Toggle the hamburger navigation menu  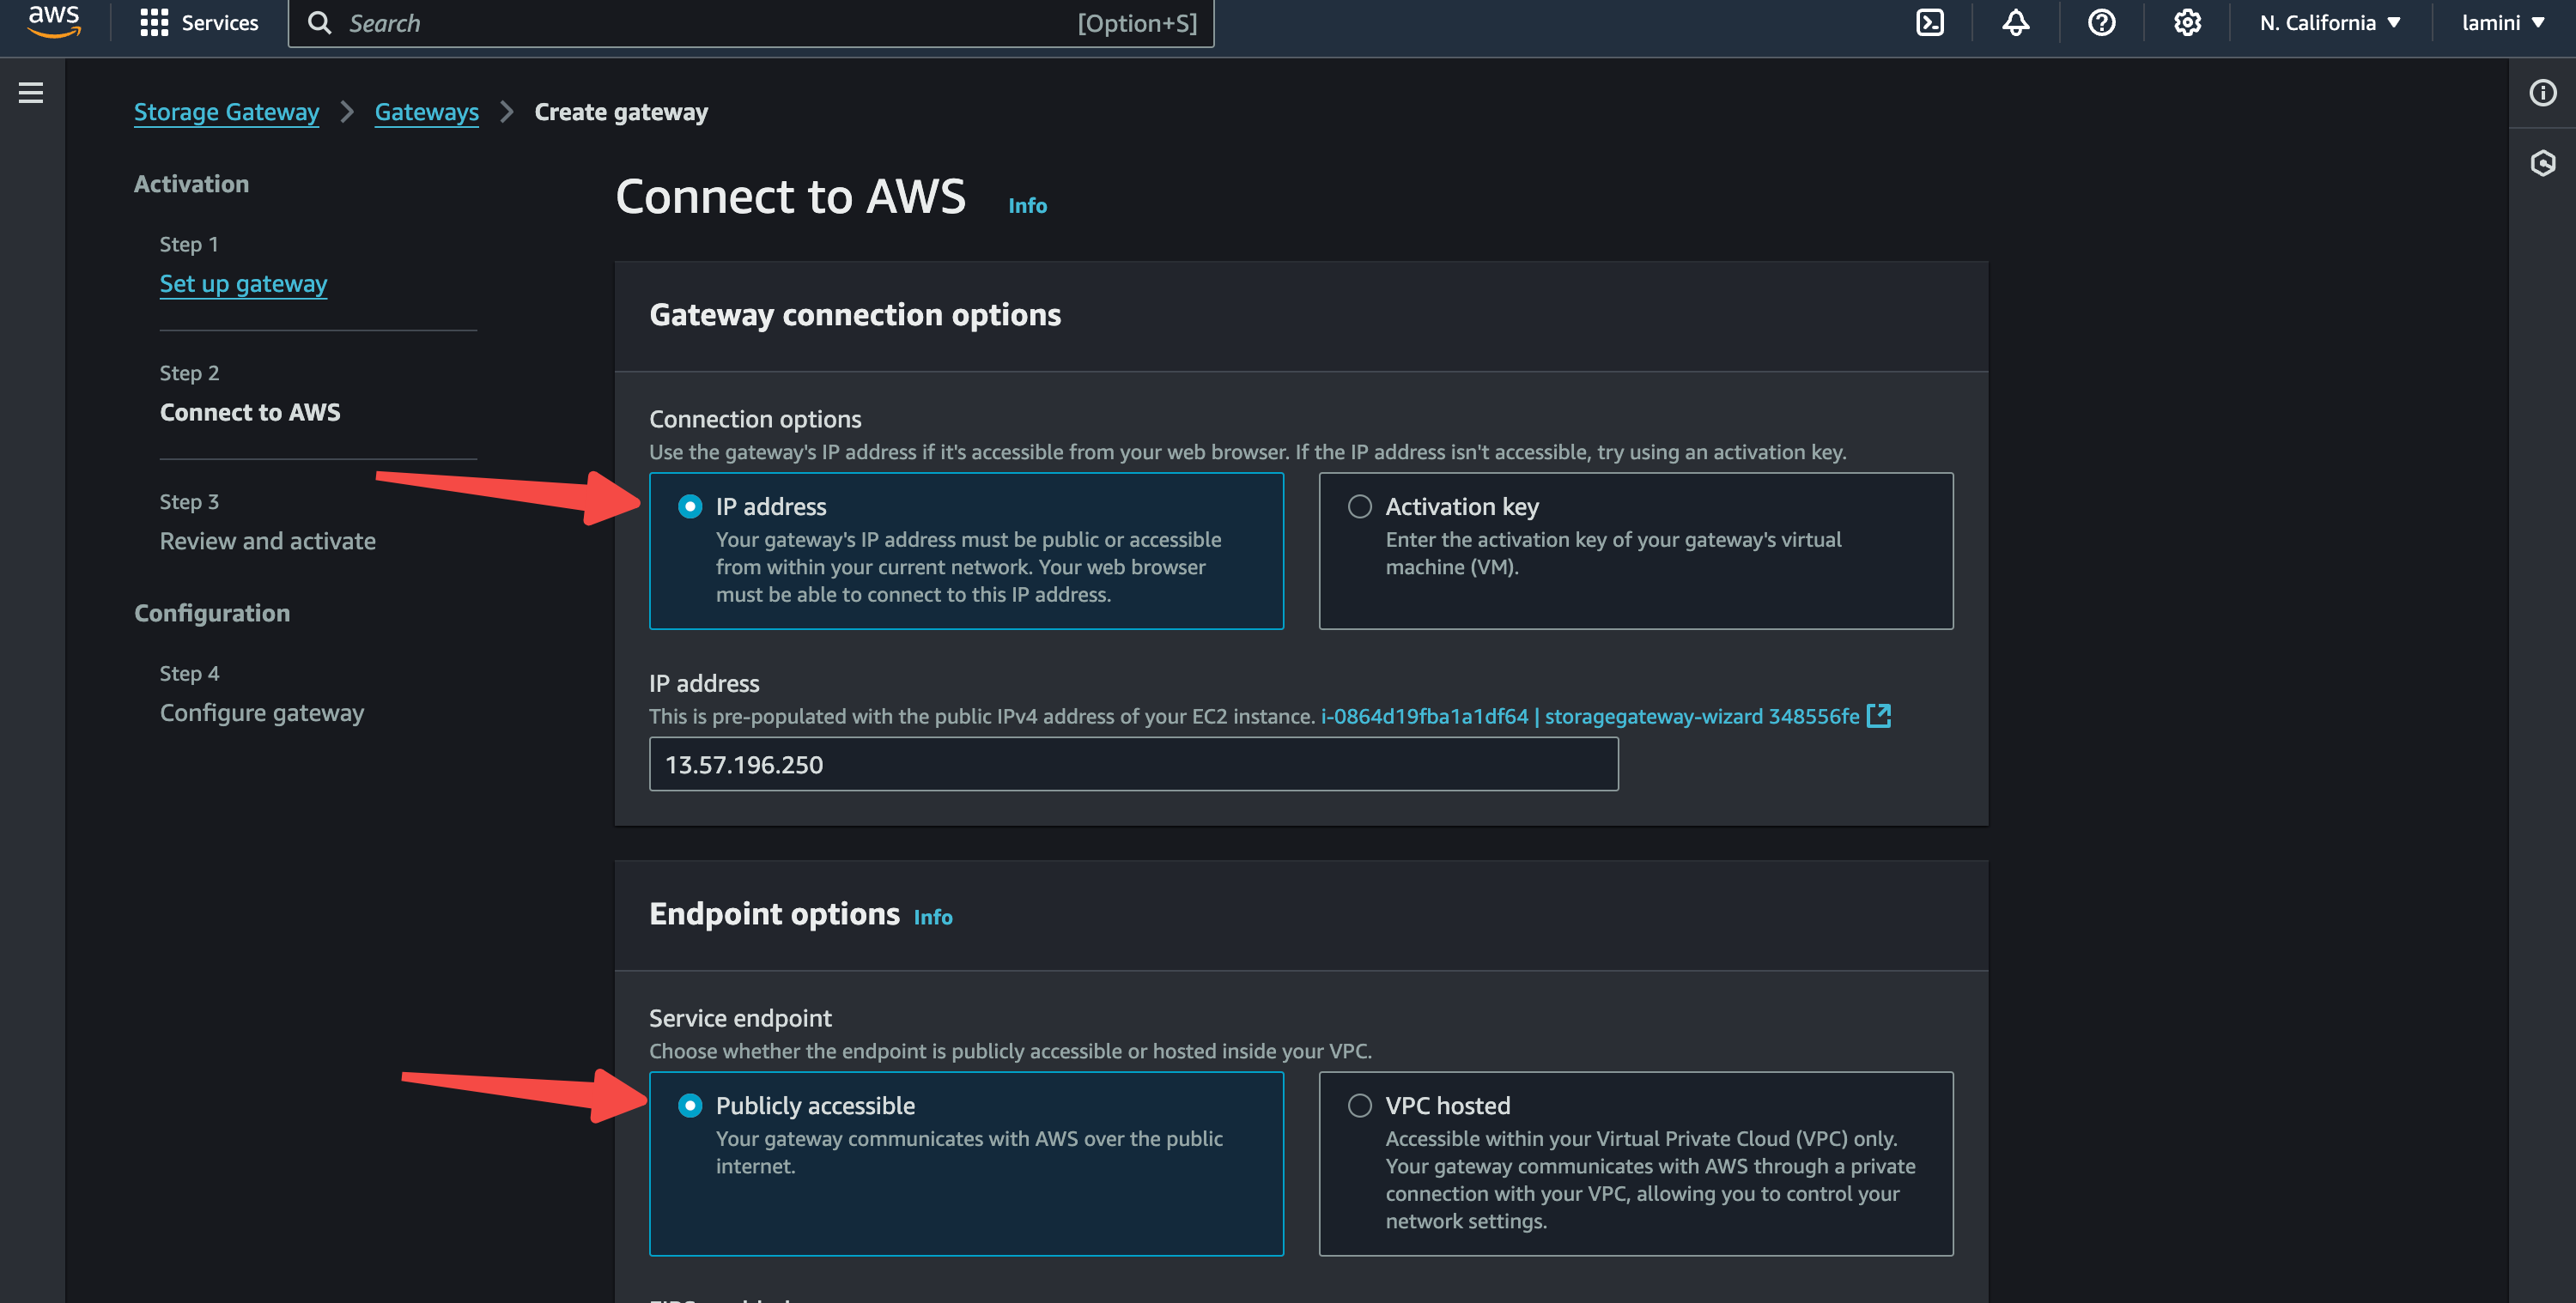click(31, 93)
